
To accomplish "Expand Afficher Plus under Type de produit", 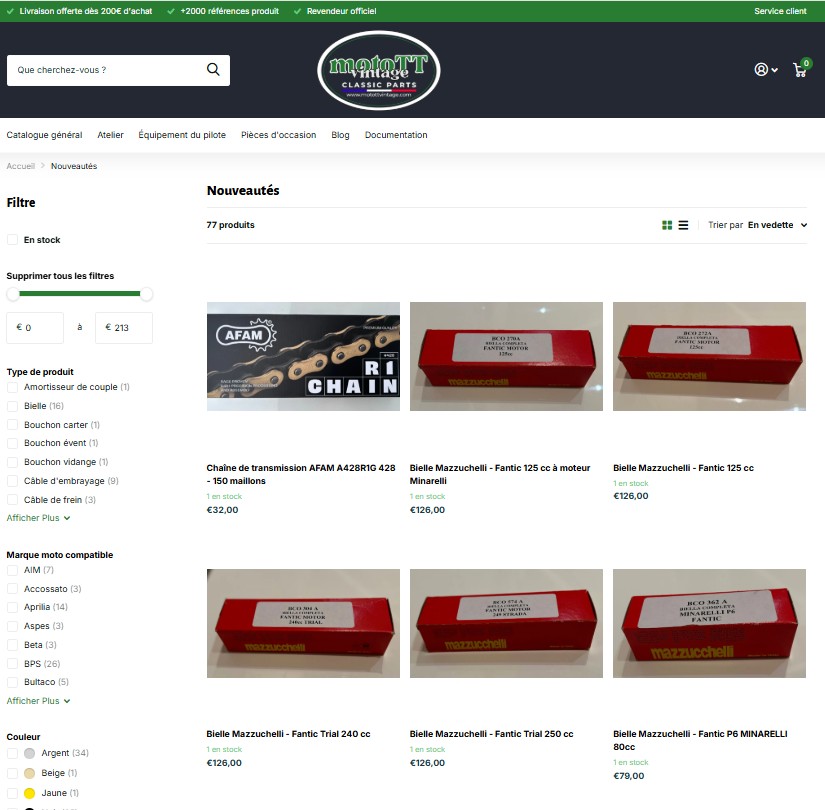I will tap(38, 518).
